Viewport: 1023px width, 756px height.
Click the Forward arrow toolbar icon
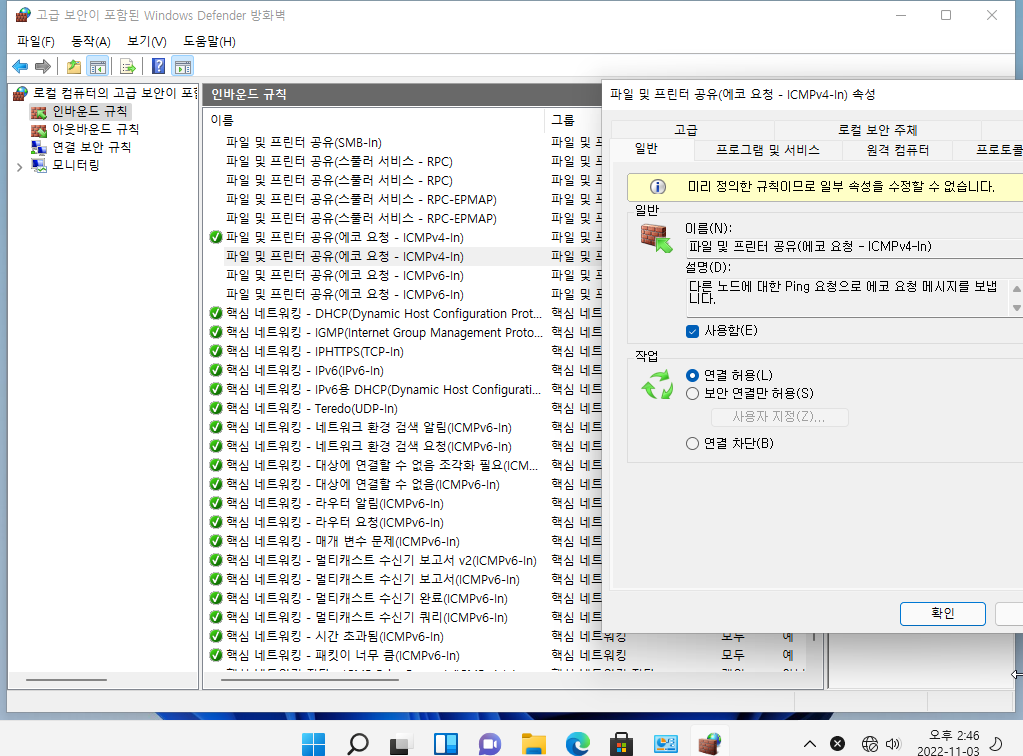pos(43,66)
